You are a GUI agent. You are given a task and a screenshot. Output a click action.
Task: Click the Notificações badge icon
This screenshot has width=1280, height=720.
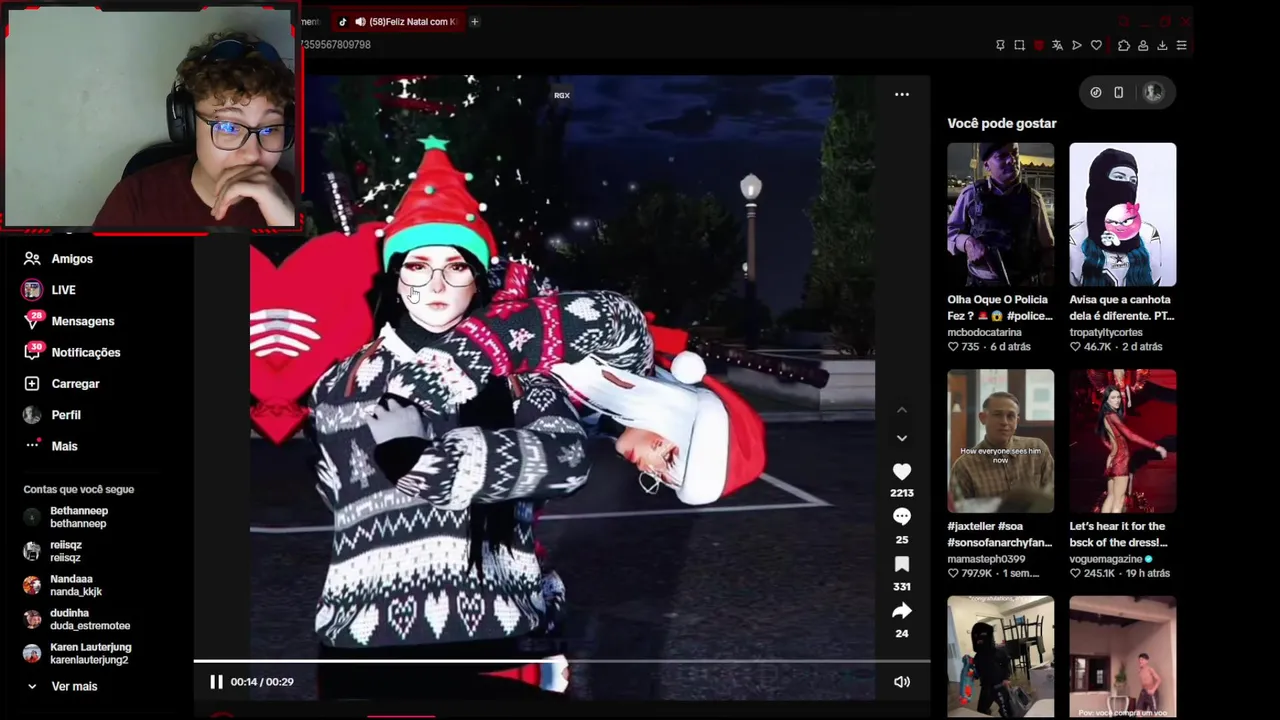tap(32, 352)
